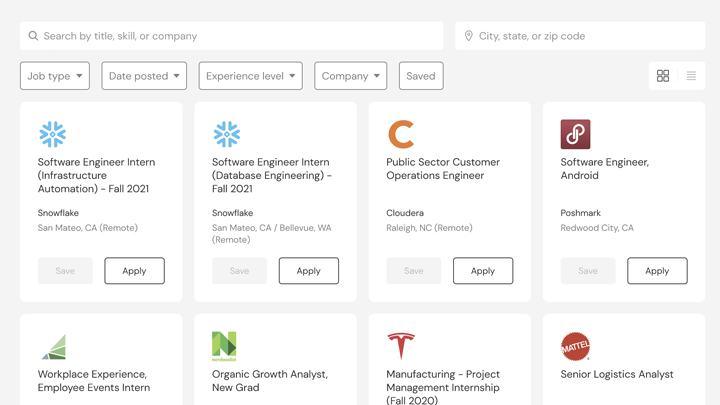
Task: Switch to grid view layout
Action: (x=663, y=76)
